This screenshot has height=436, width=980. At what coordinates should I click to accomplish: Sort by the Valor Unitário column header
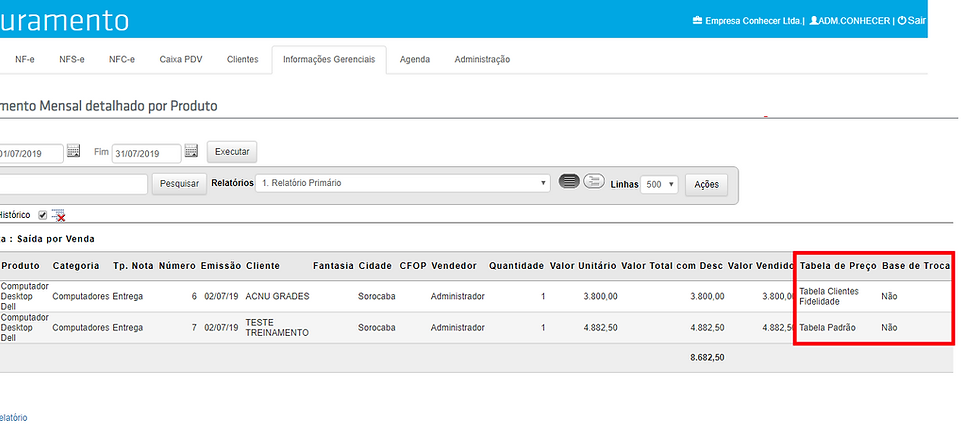click(583, 265)
